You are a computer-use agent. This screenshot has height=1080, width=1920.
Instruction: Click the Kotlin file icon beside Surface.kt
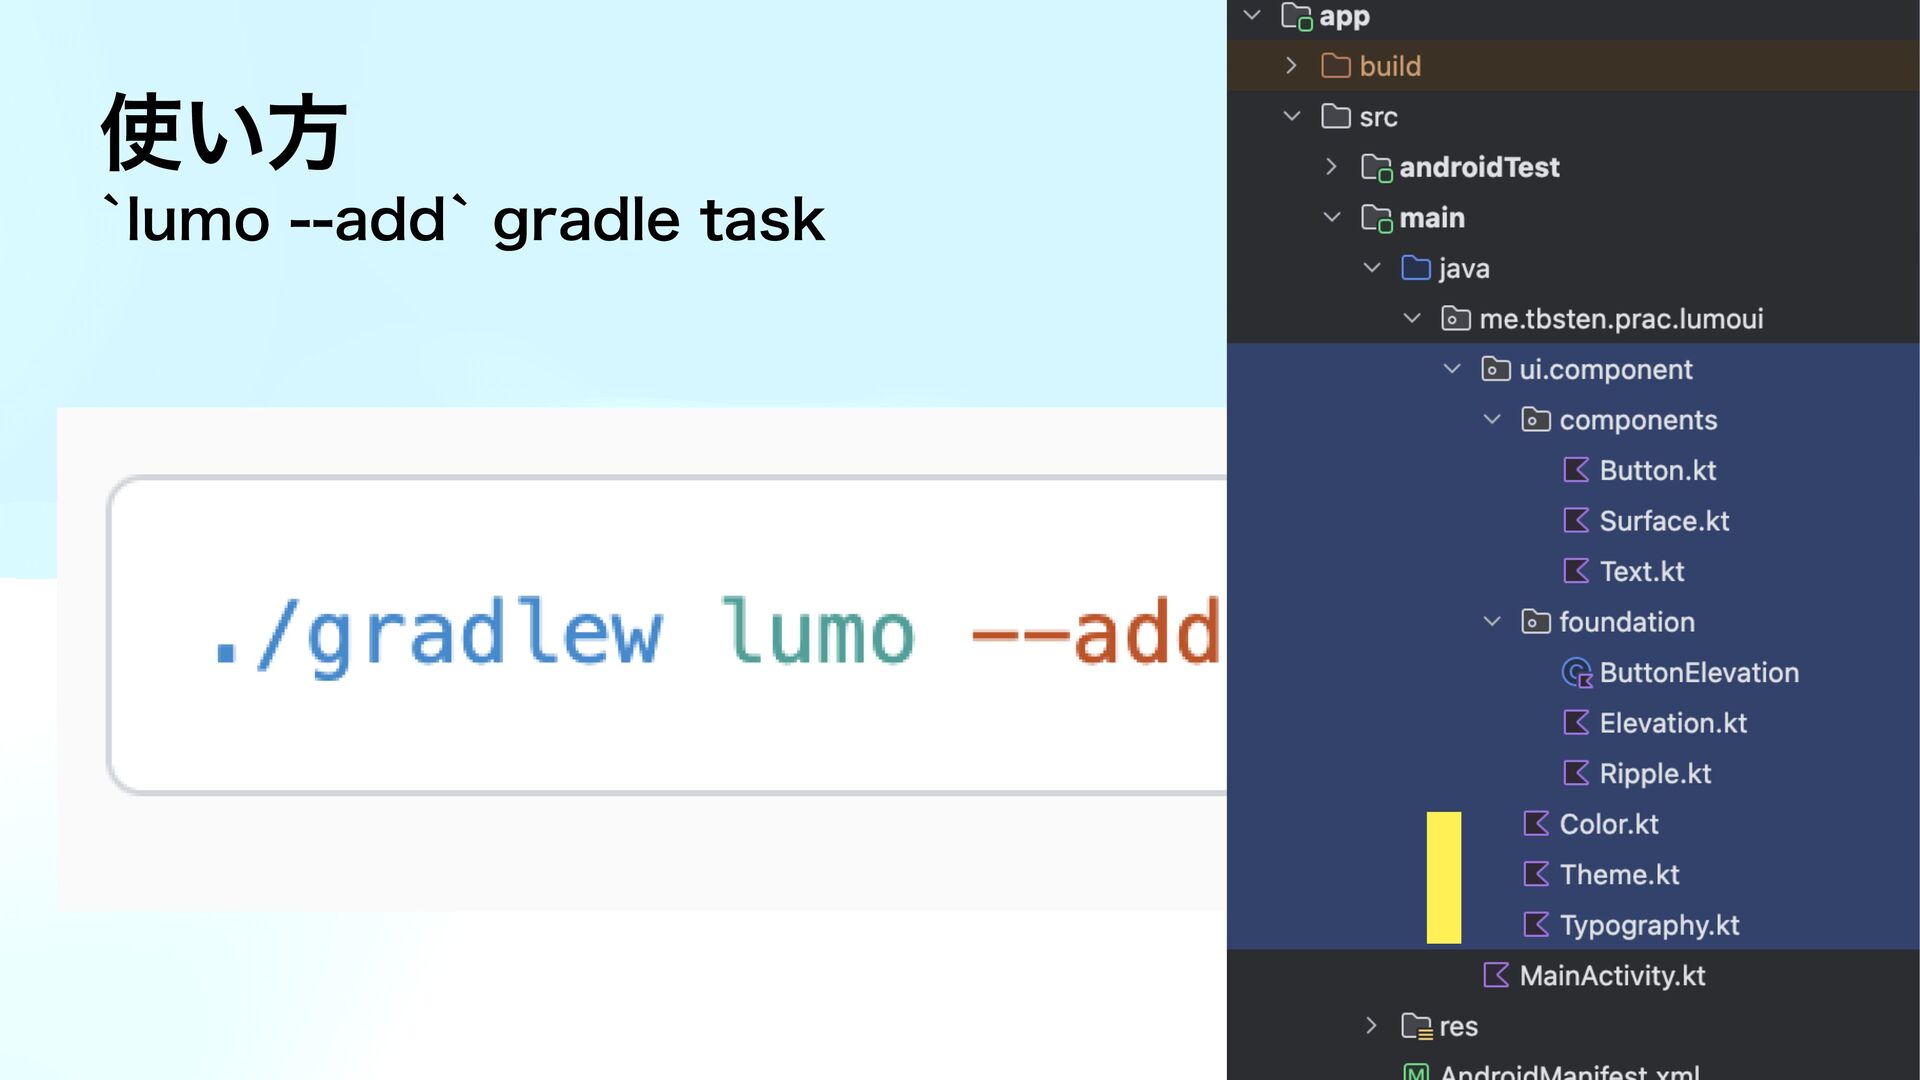(x=1576, y=520)
